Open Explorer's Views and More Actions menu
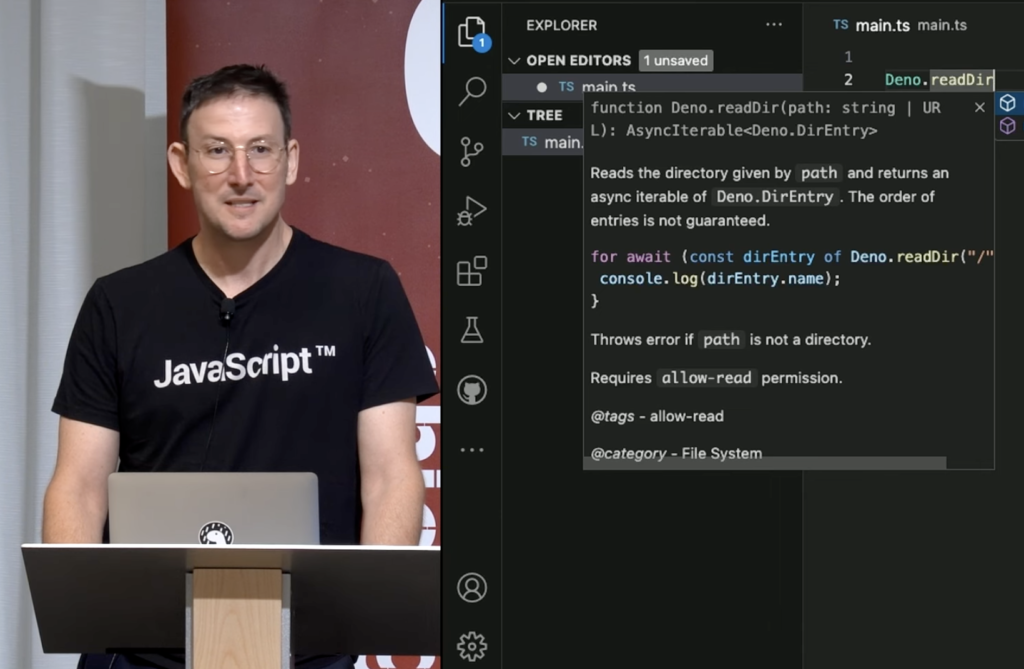1024x669 pixels. pos(774,25)
